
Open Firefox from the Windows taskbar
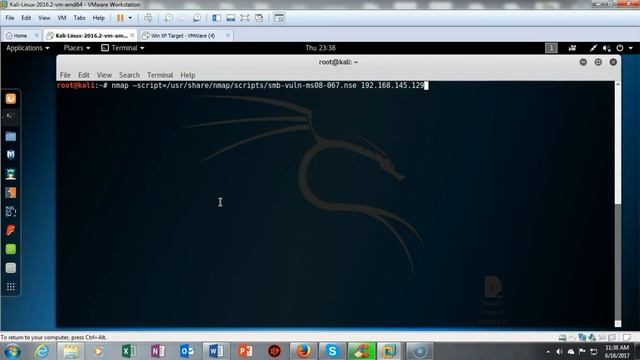pos(303,351)
